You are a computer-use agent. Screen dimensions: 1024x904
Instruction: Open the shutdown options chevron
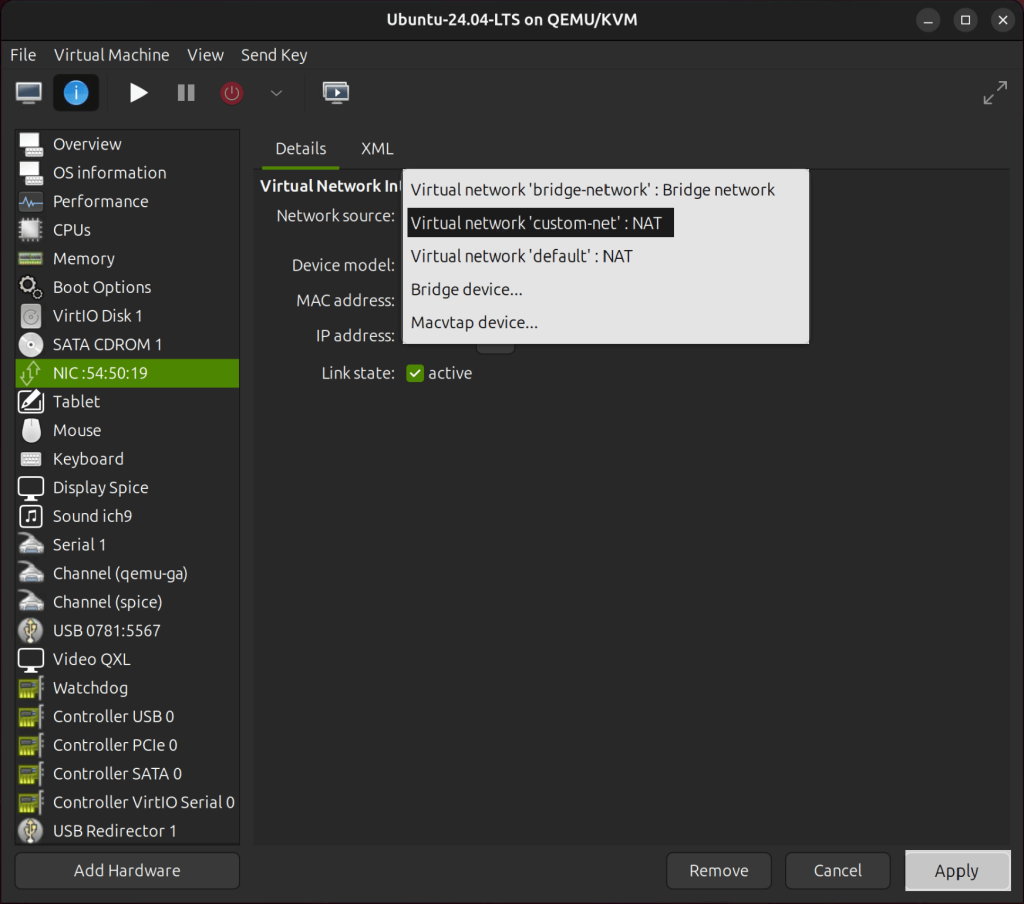(x=276, y=92)
